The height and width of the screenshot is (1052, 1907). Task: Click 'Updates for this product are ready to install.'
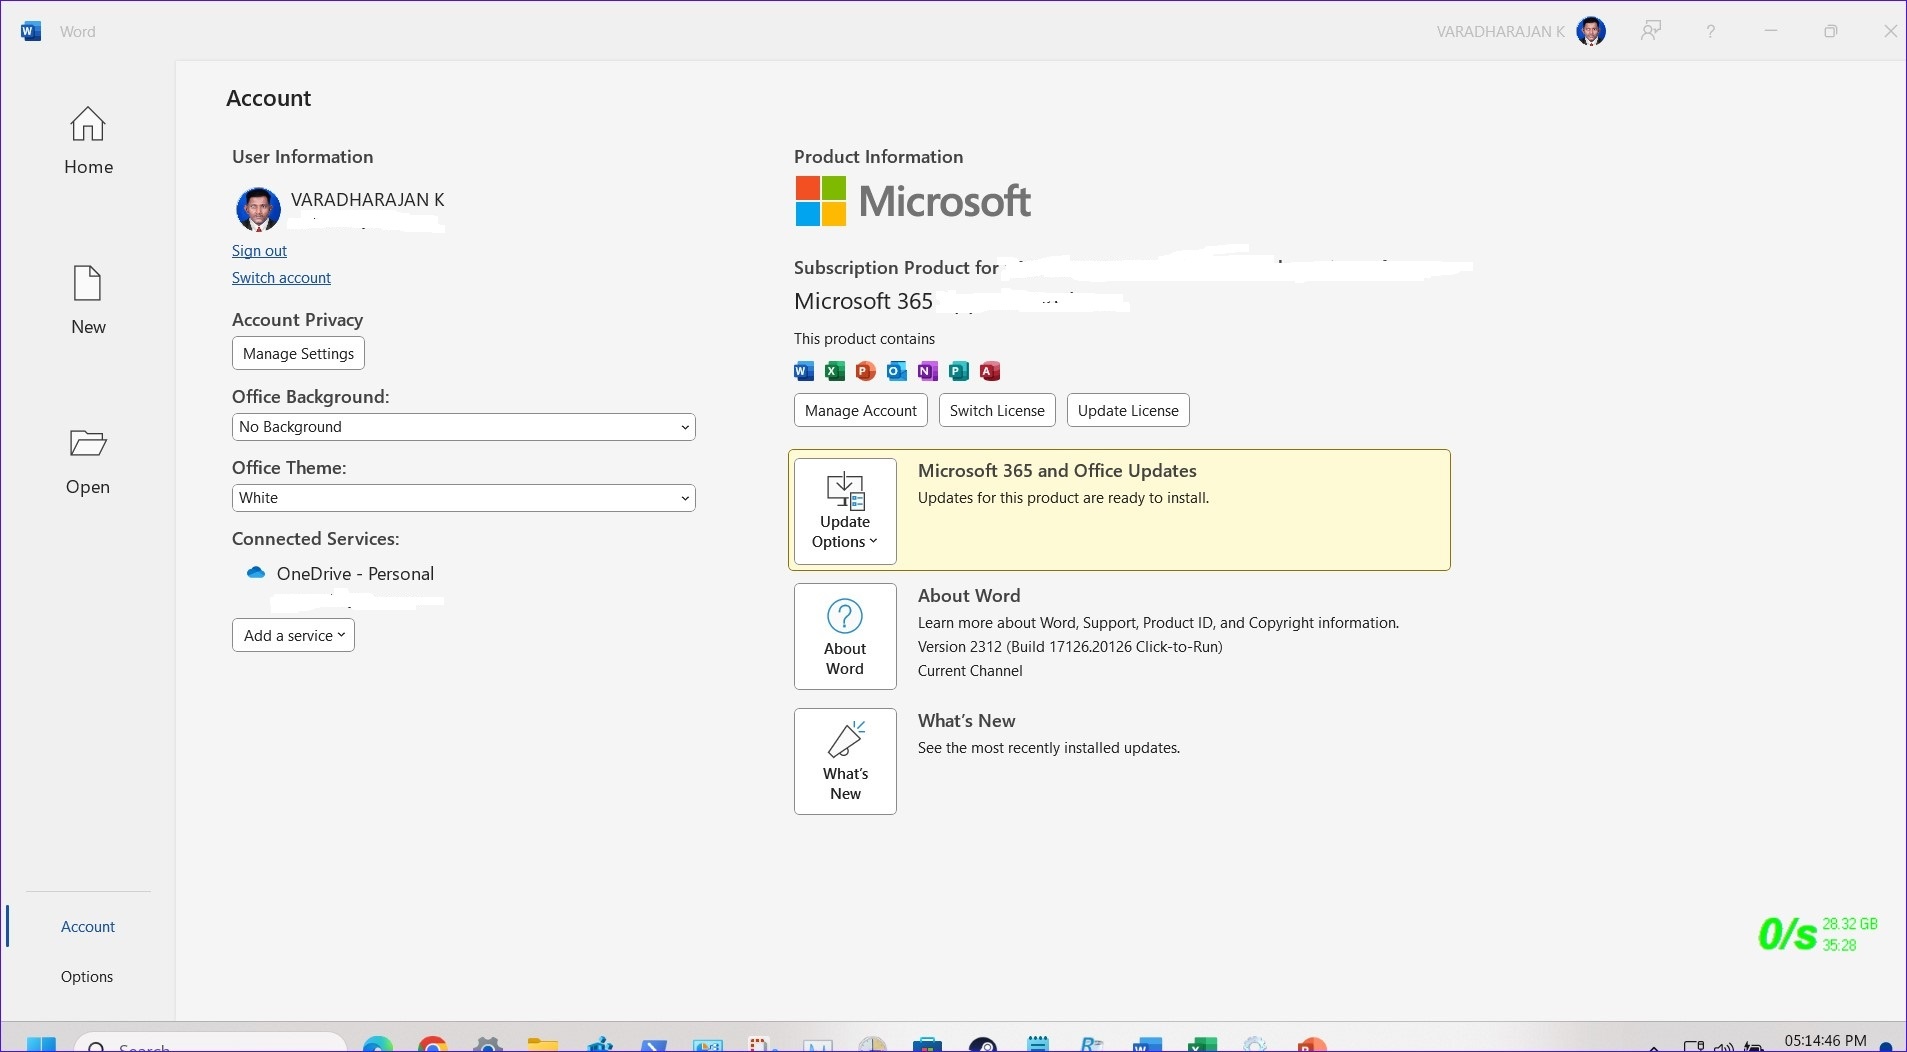tap(1063, 498)
